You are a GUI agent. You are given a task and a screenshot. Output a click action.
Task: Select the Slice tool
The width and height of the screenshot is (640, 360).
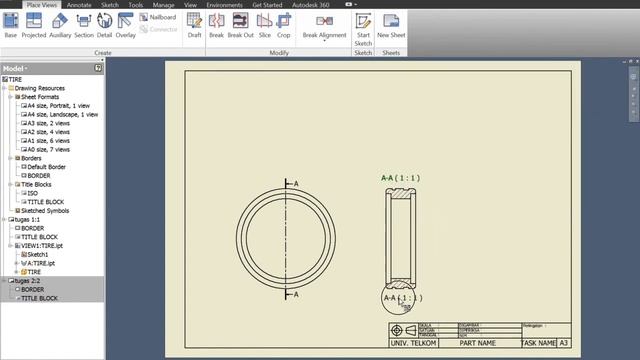pyautogui.click(x=264, y=25)
